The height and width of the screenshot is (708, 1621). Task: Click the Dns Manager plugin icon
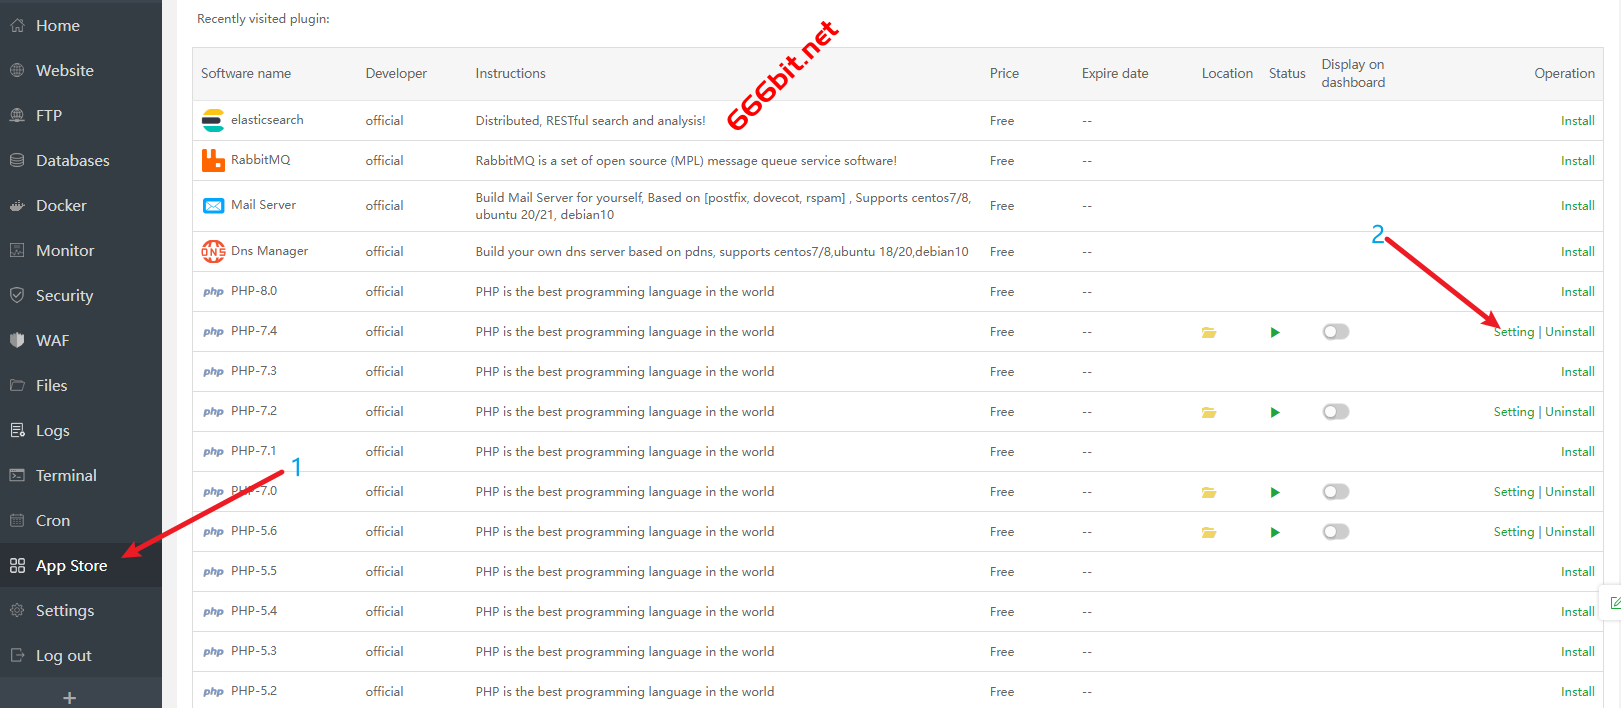point(213,251)
